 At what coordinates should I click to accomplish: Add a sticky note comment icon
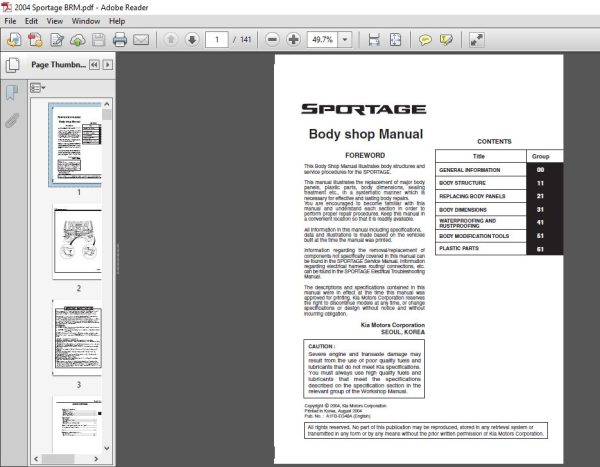point(425,39)
